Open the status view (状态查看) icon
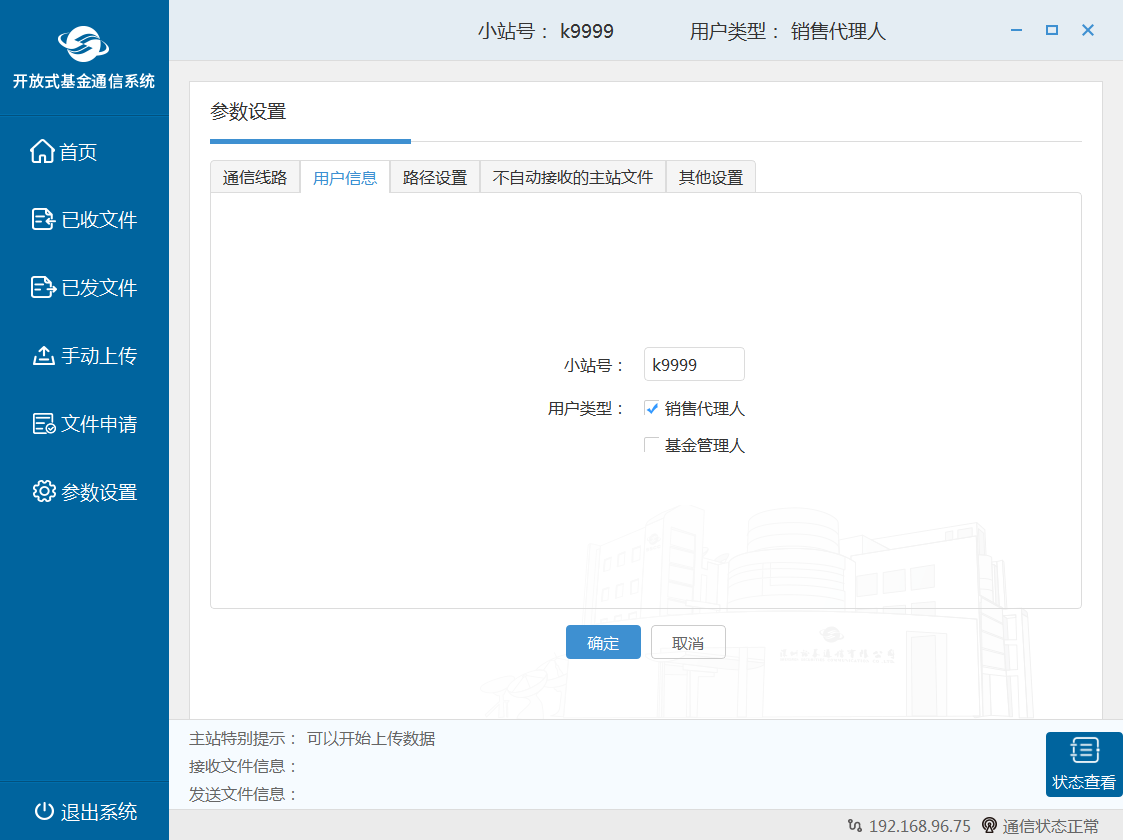 (x=1084, y=751)
